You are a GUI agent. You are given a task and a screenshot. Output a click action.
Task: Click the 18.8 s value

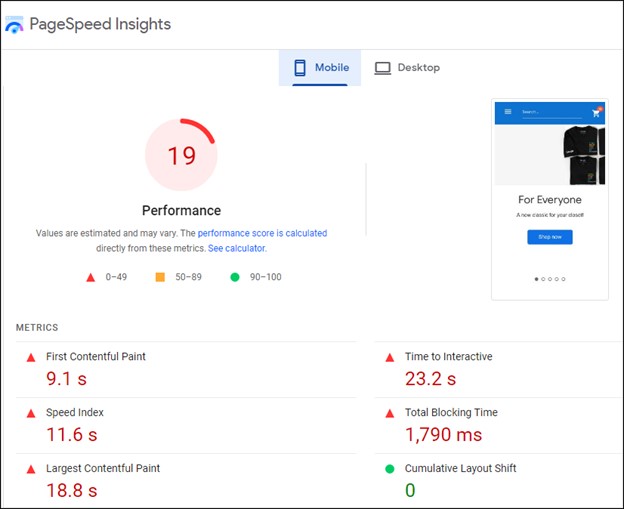point(72,490)
